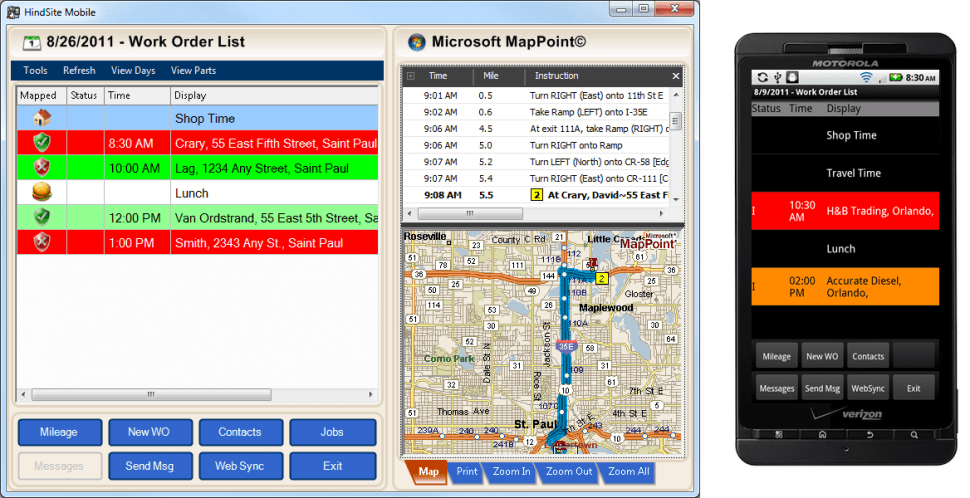The height and width of the screenshot is (498, 970).
Task: Click directions list horizontal scrollbar thumb
Action: pos(470,213)
